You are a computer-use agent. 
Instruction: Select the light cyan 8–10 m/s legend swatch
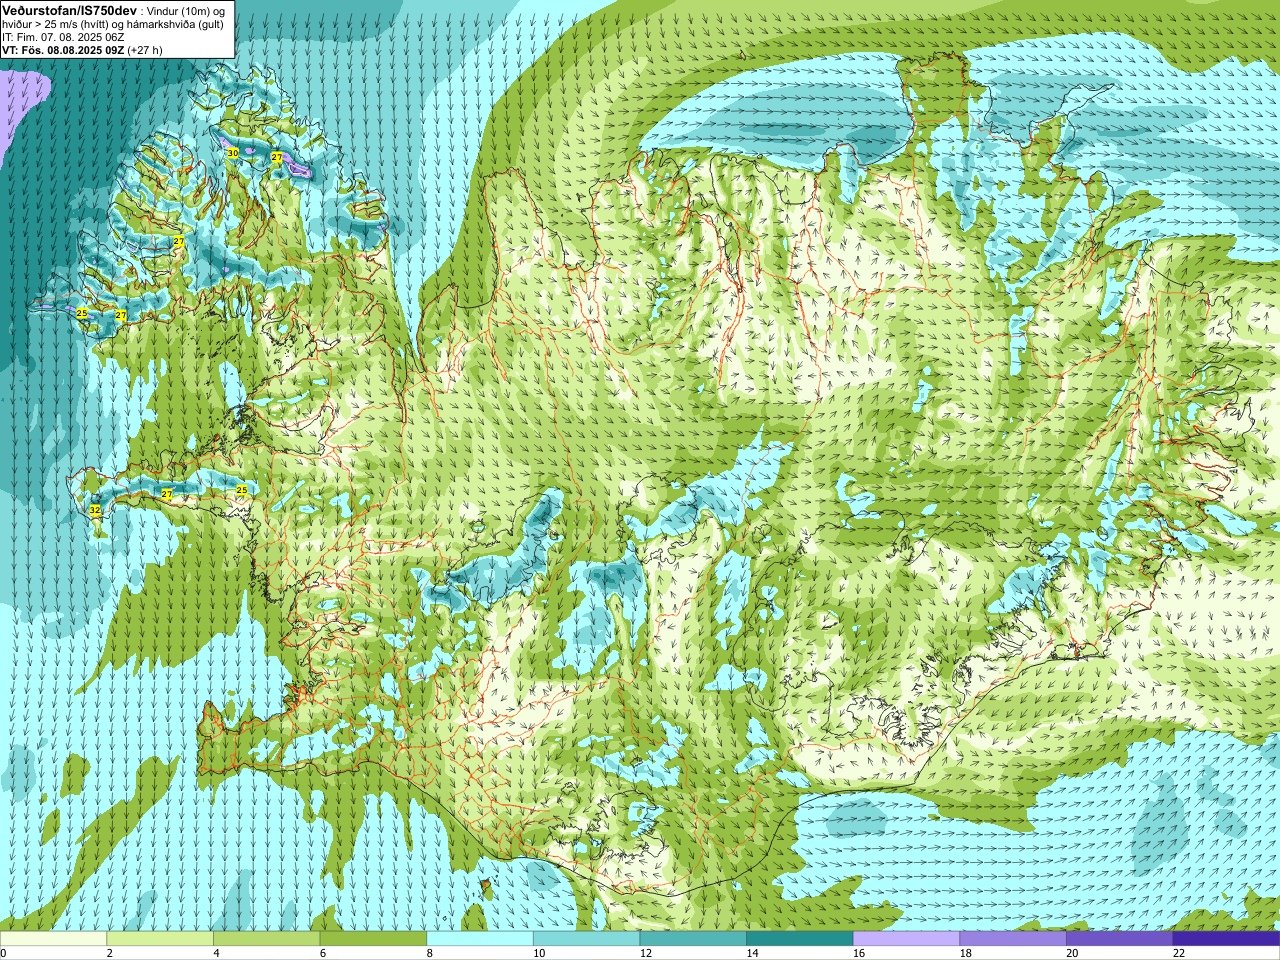click(x=480, y=939)
